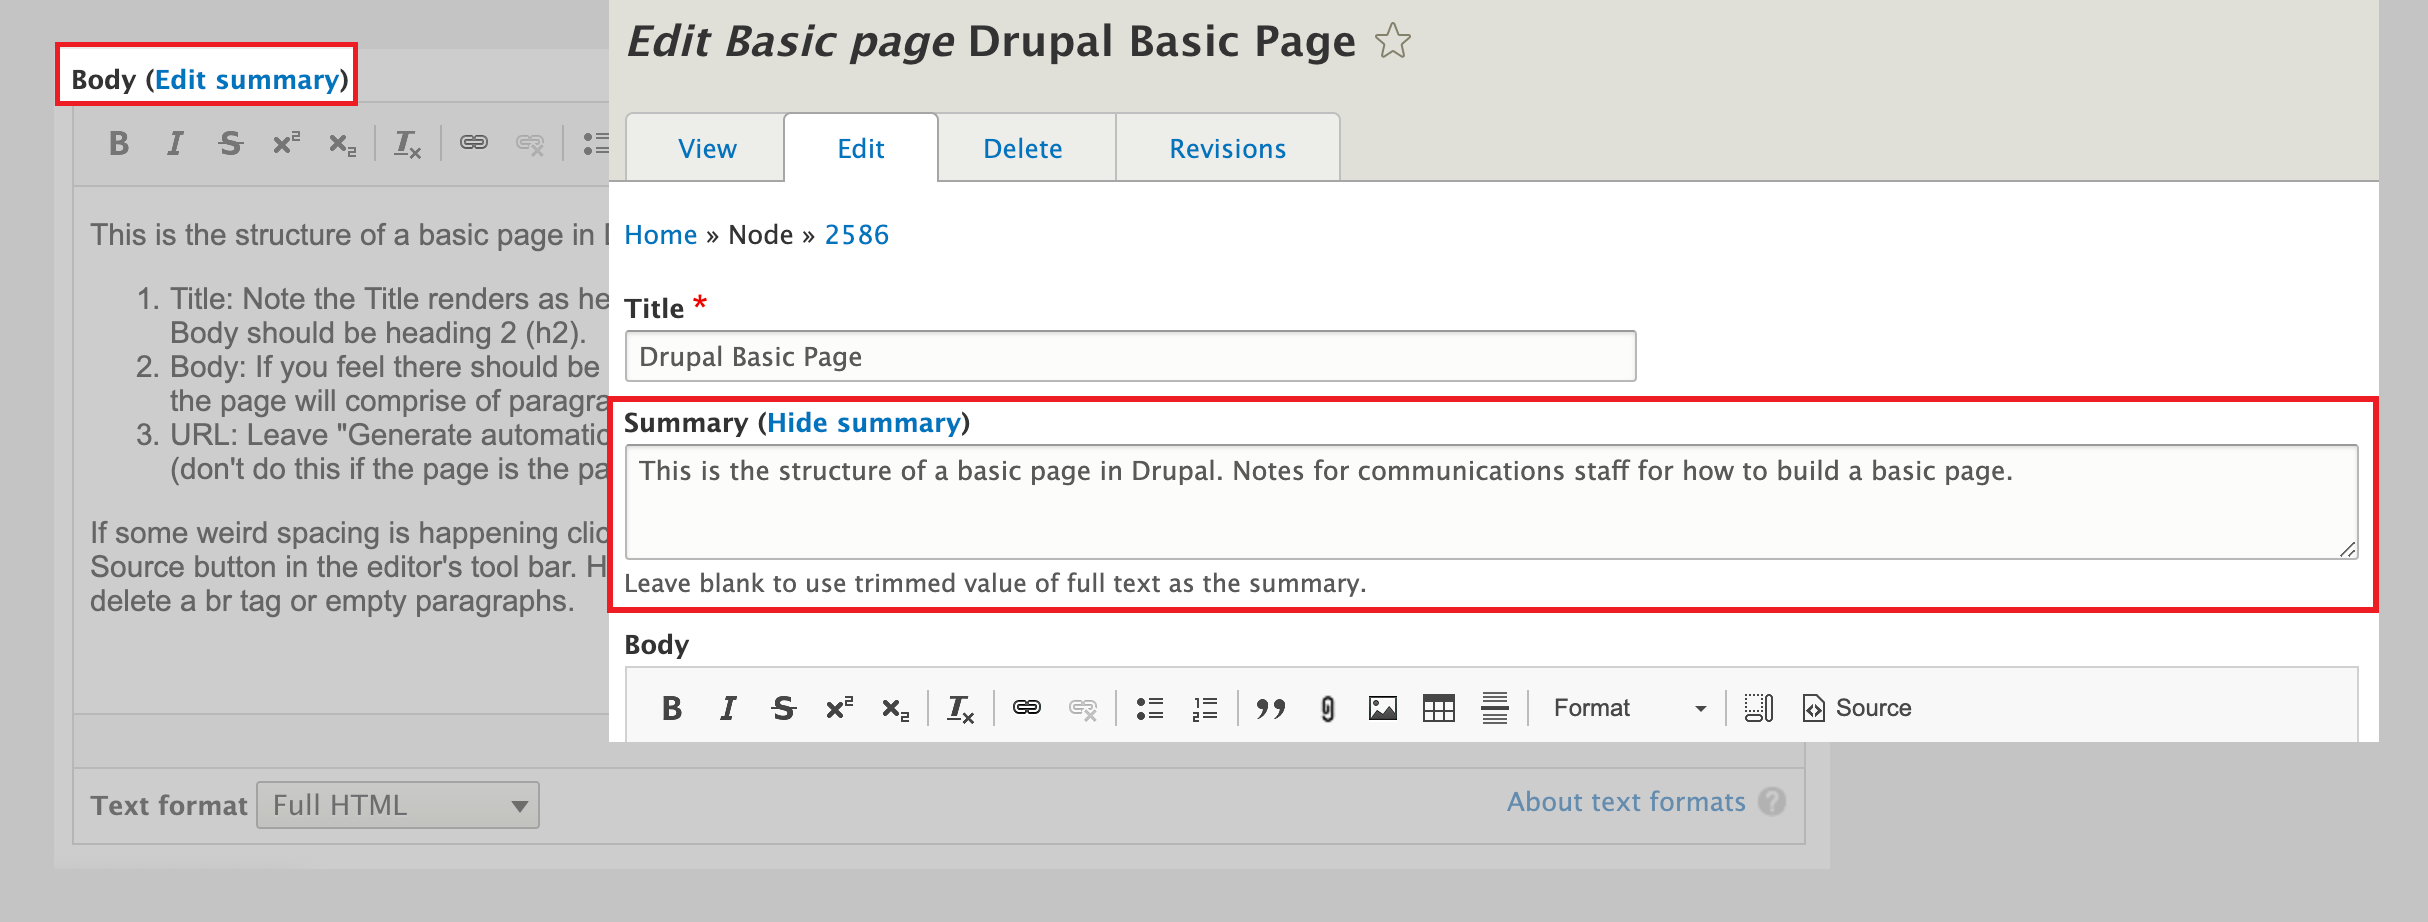This screenshot has width=2428, height=922.
Task: Click Unlink icon in front Body toolbar
Action: click(x=1083, y=709)
